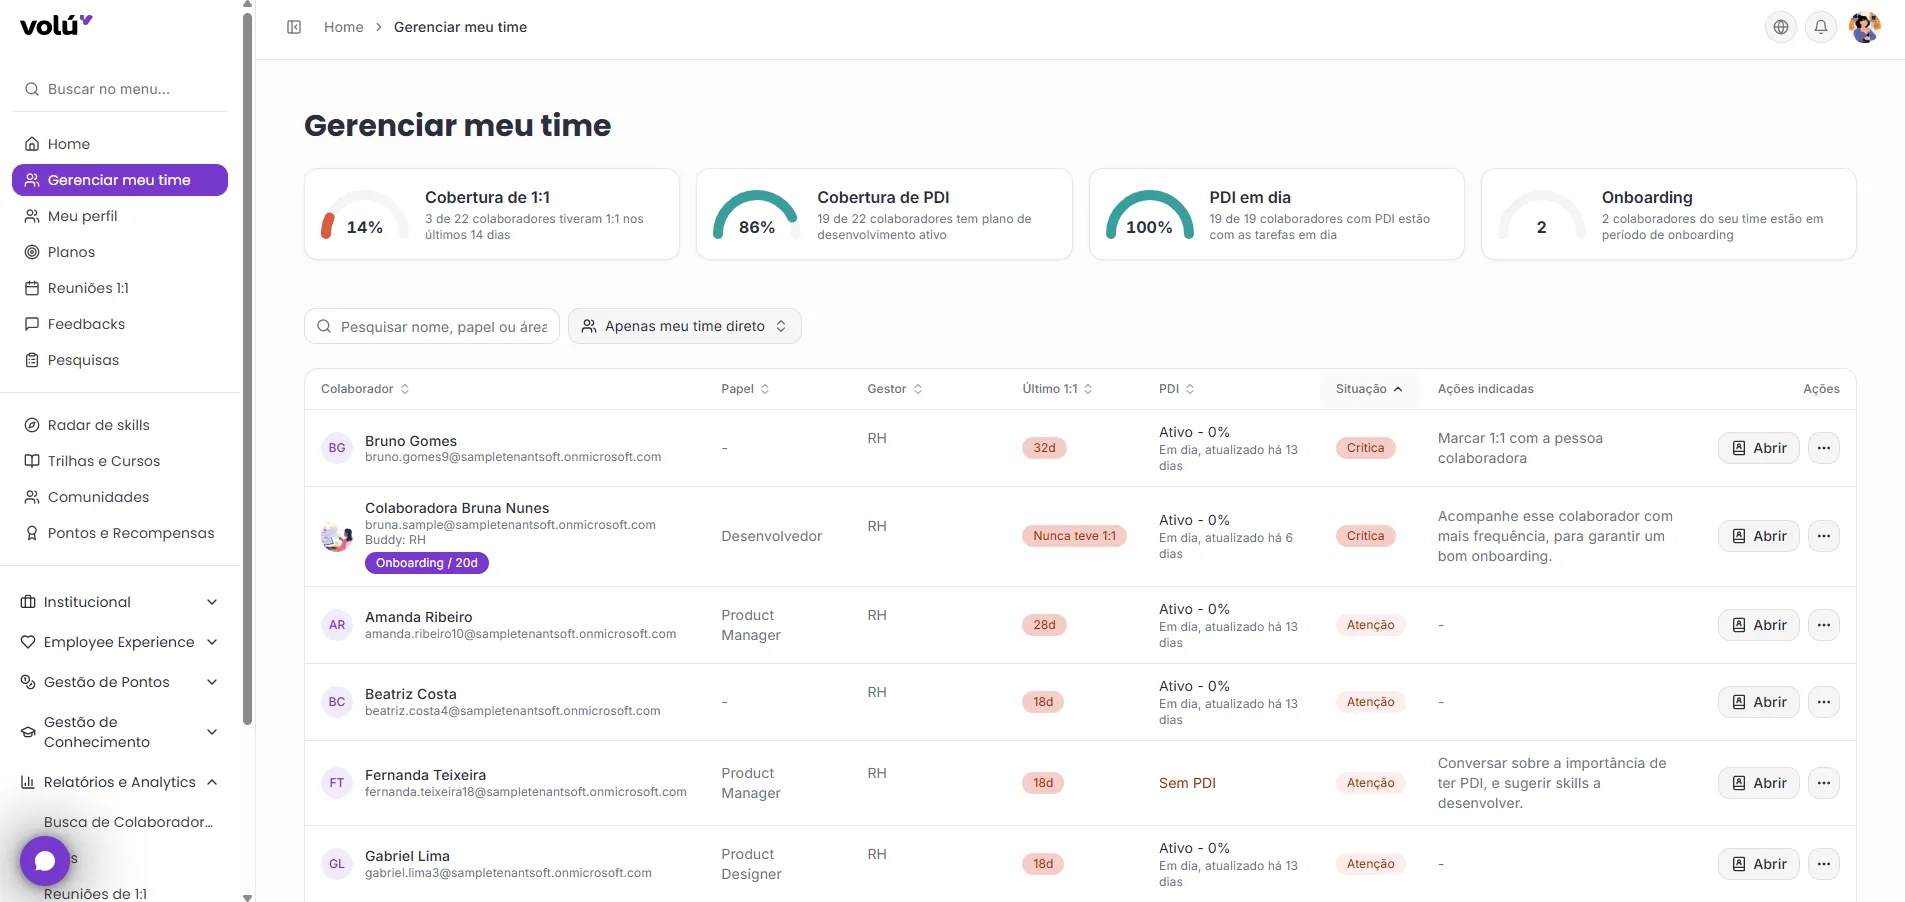Screen dimensions: 1905x902
Task: Open more options for Beatriz Costa
Action: 1824,702
